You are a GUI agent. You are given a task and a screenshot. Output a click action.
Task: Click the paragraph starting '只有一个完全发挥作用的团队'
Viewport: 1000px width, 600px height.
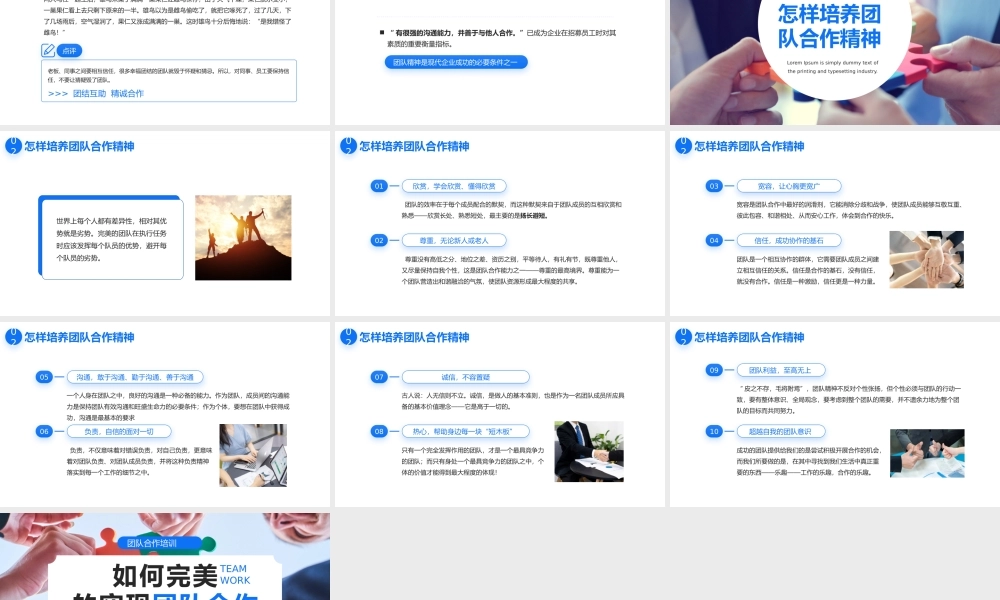point(473,461)
